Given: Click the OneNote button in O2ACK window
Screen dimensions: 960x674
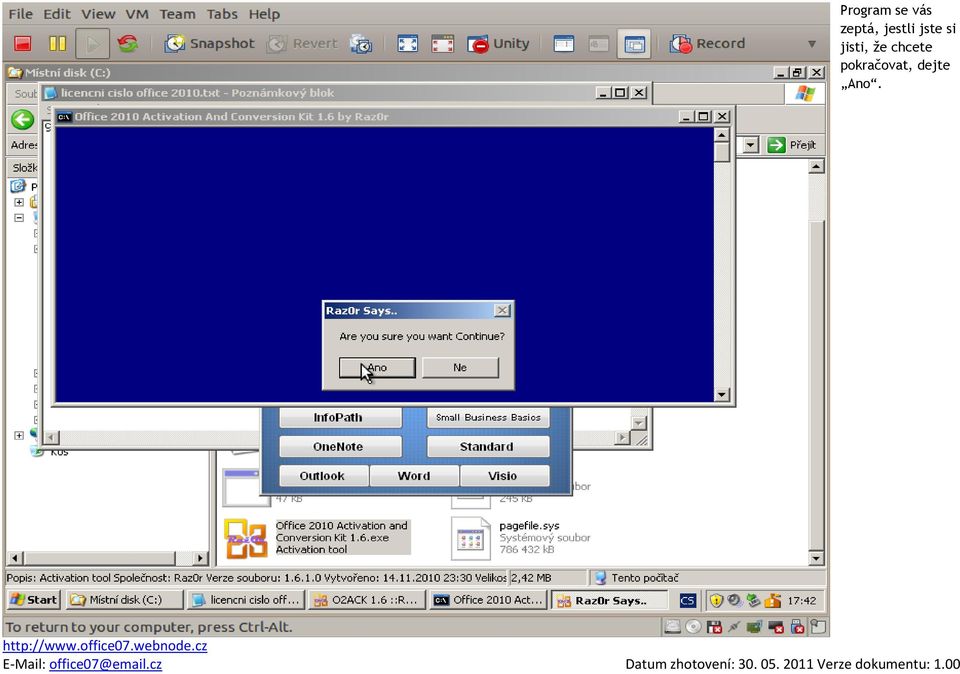Looking at the screenshot, I should pyautogui.click(x=340, y=447).
